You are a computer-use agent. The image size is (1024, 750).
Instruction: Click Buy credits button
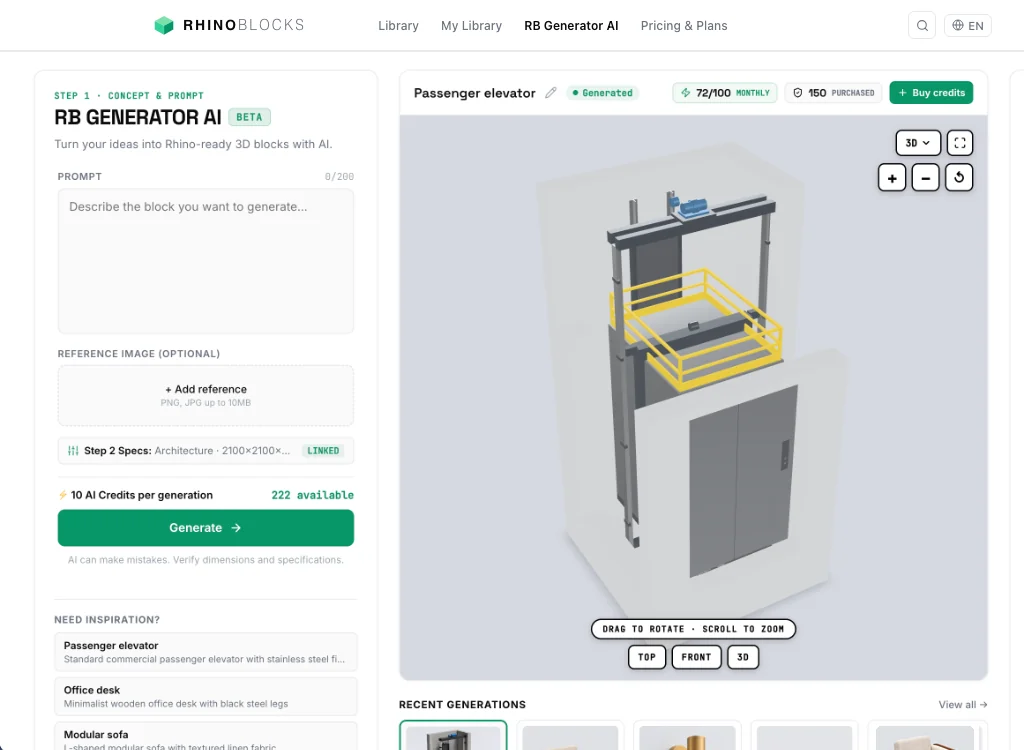pos(931,93)
